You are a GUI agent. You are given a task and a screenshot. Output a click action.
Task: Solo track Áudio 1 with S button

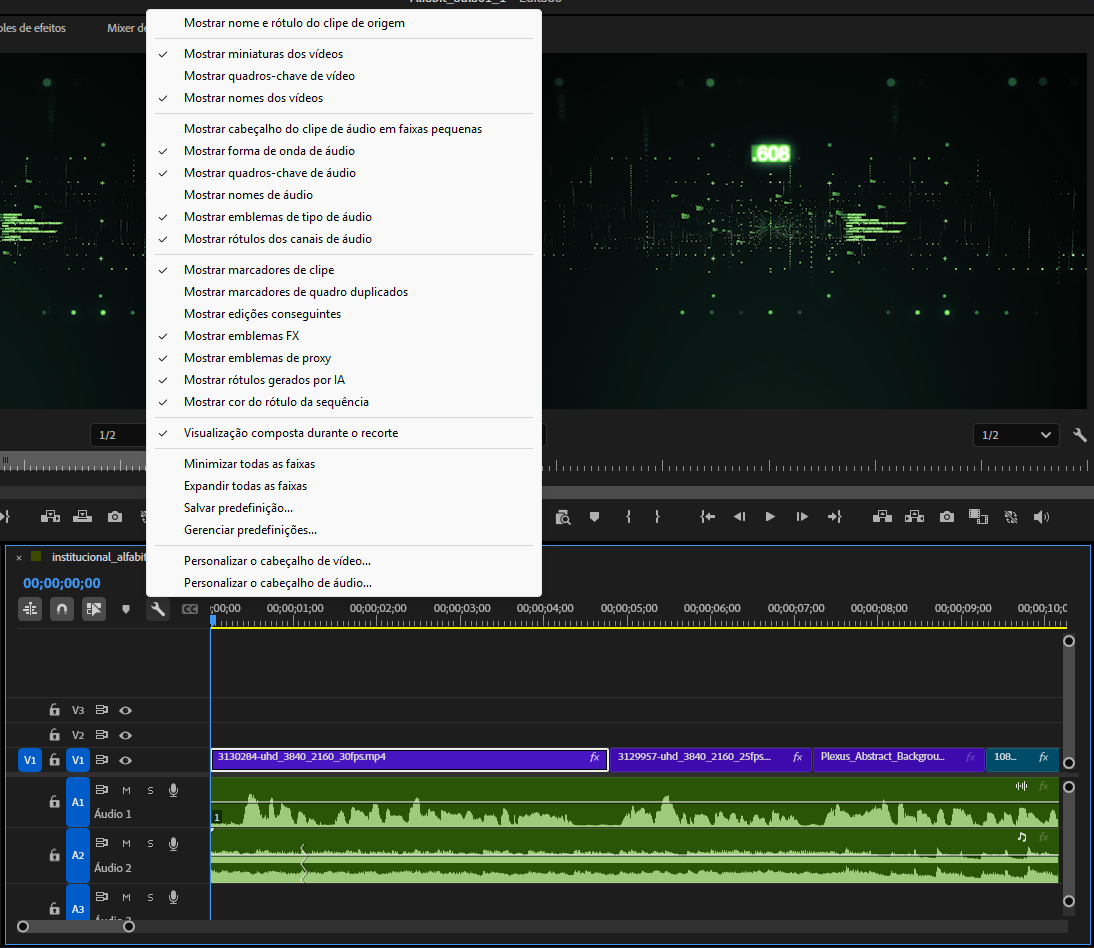(150, 790)
